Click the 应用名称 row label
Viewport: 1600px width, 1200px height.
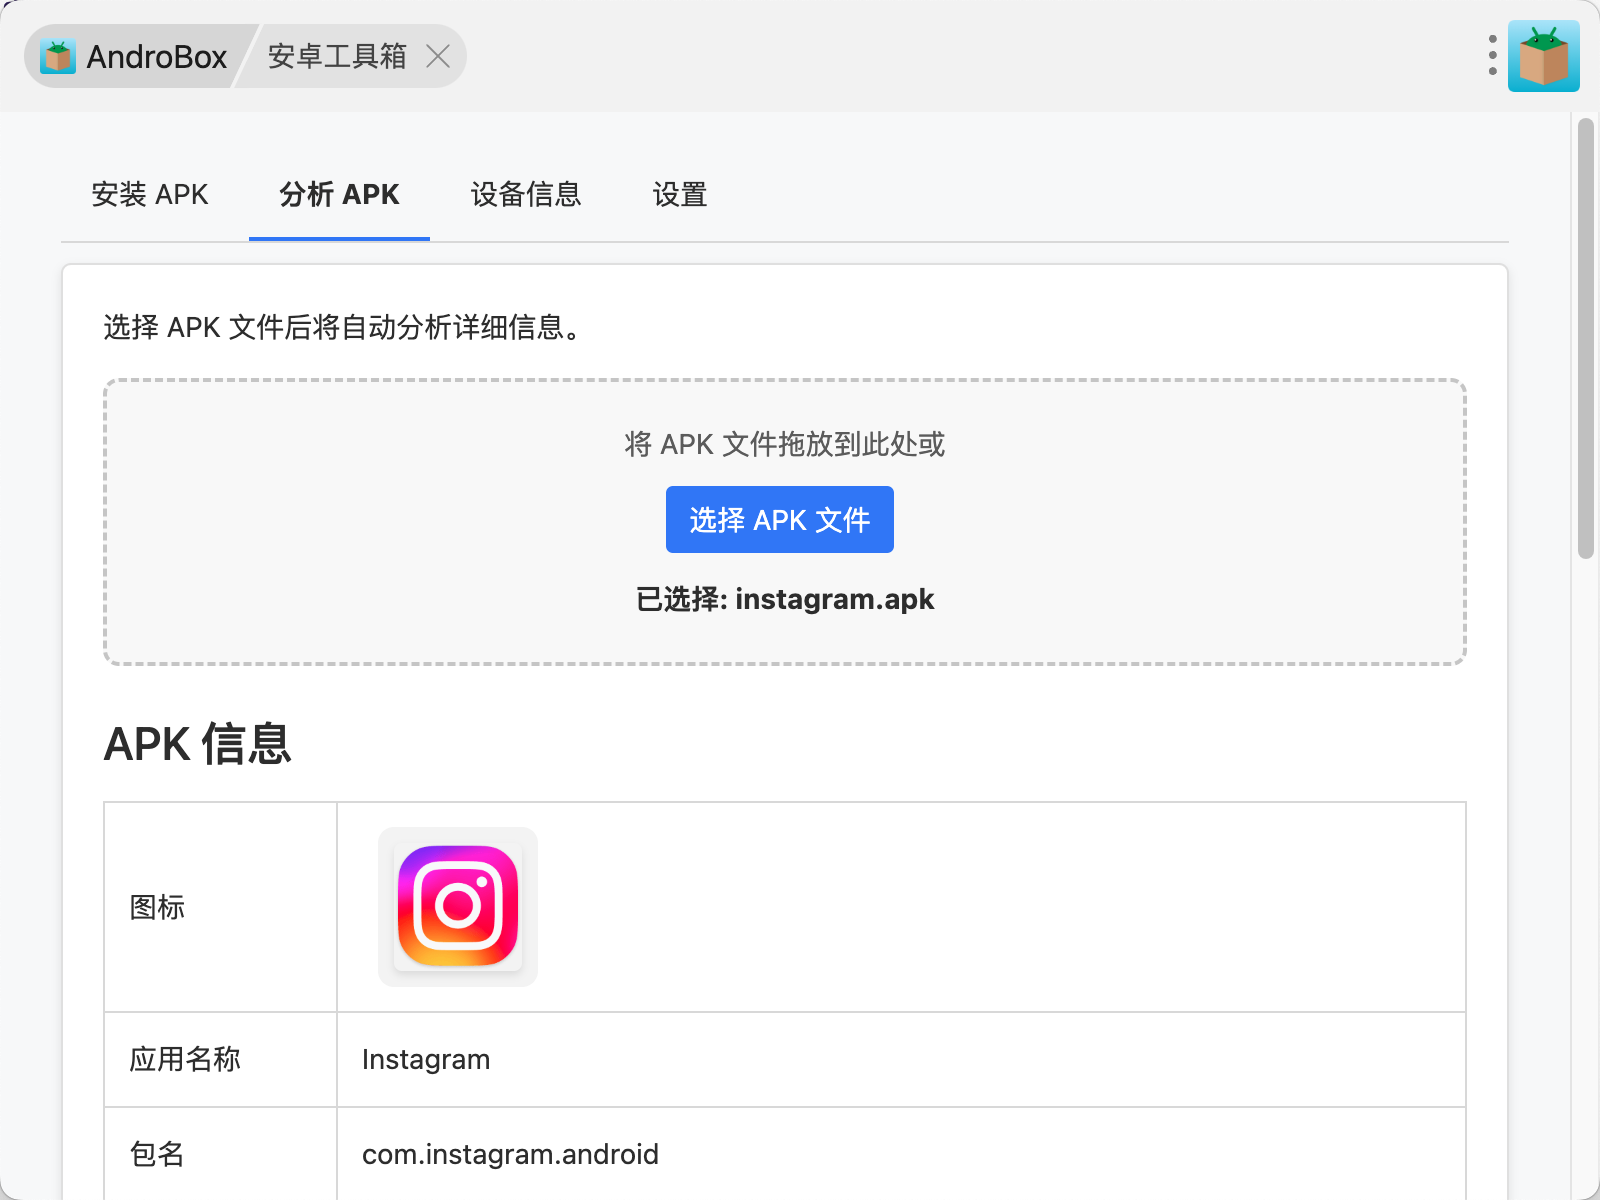[185, 1059]
